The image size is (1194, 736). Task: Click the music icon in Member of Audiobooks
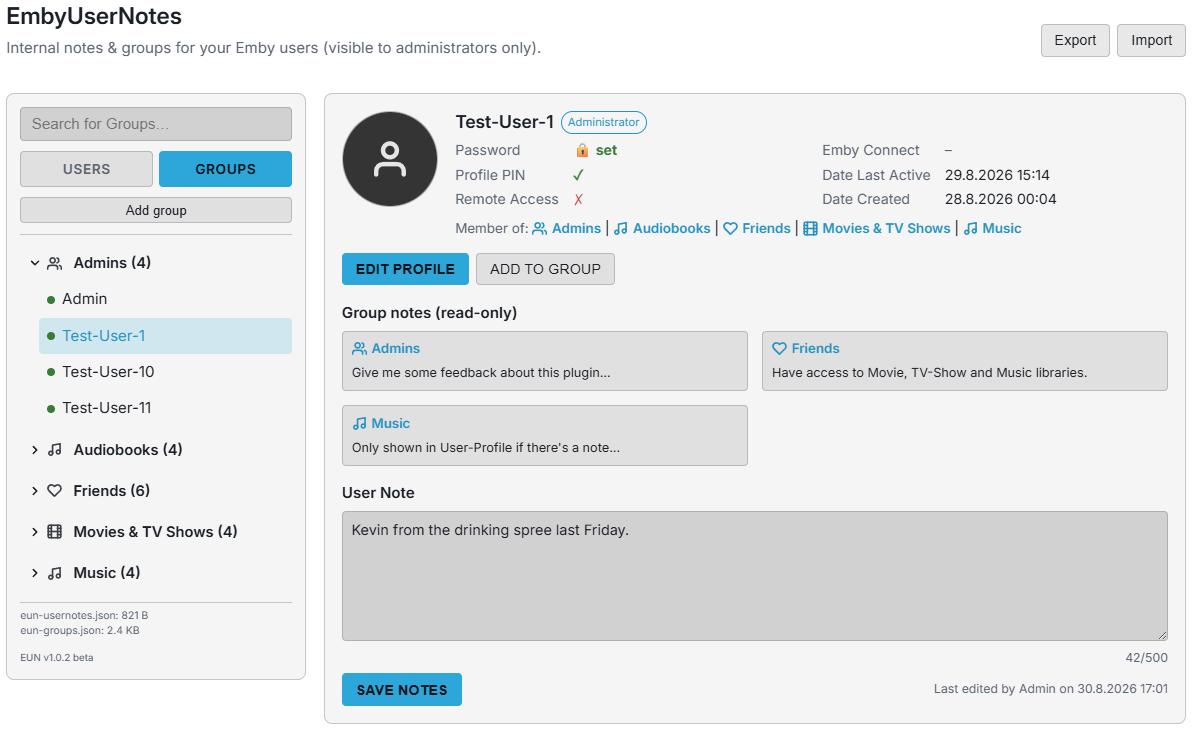621,228
